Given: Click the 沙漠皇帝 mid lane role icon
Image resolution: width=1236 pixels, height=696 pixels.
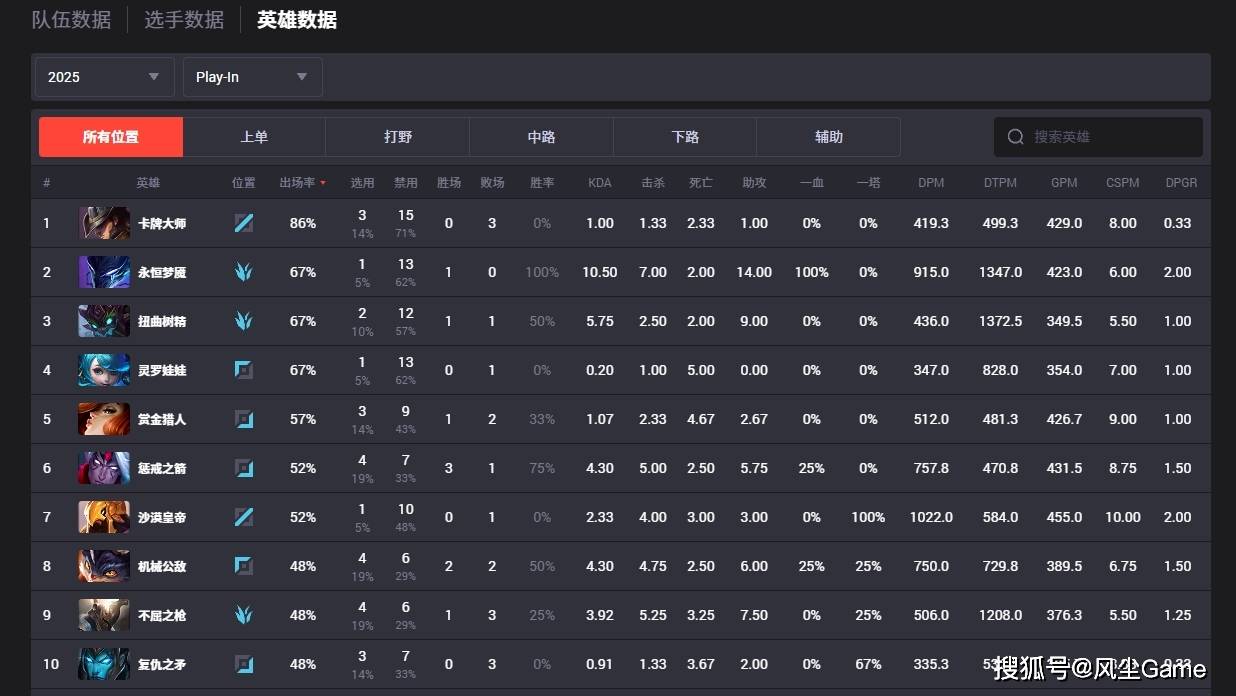Looking at the screenshot, I should tap(243, 517).
